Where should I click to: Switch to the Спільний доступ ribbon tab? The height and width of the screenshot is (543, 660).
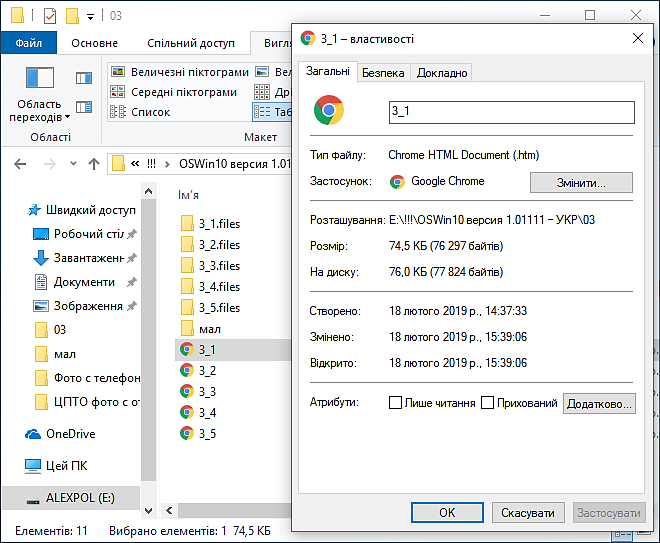tap(191, 43)
